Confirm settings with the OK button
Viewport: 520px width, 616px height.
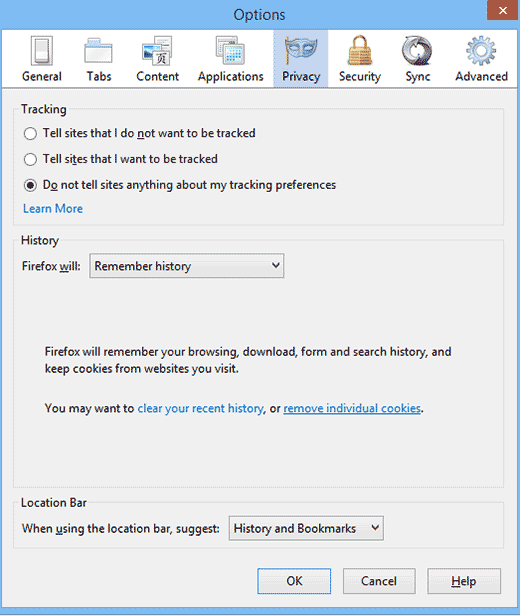point(294,581)
